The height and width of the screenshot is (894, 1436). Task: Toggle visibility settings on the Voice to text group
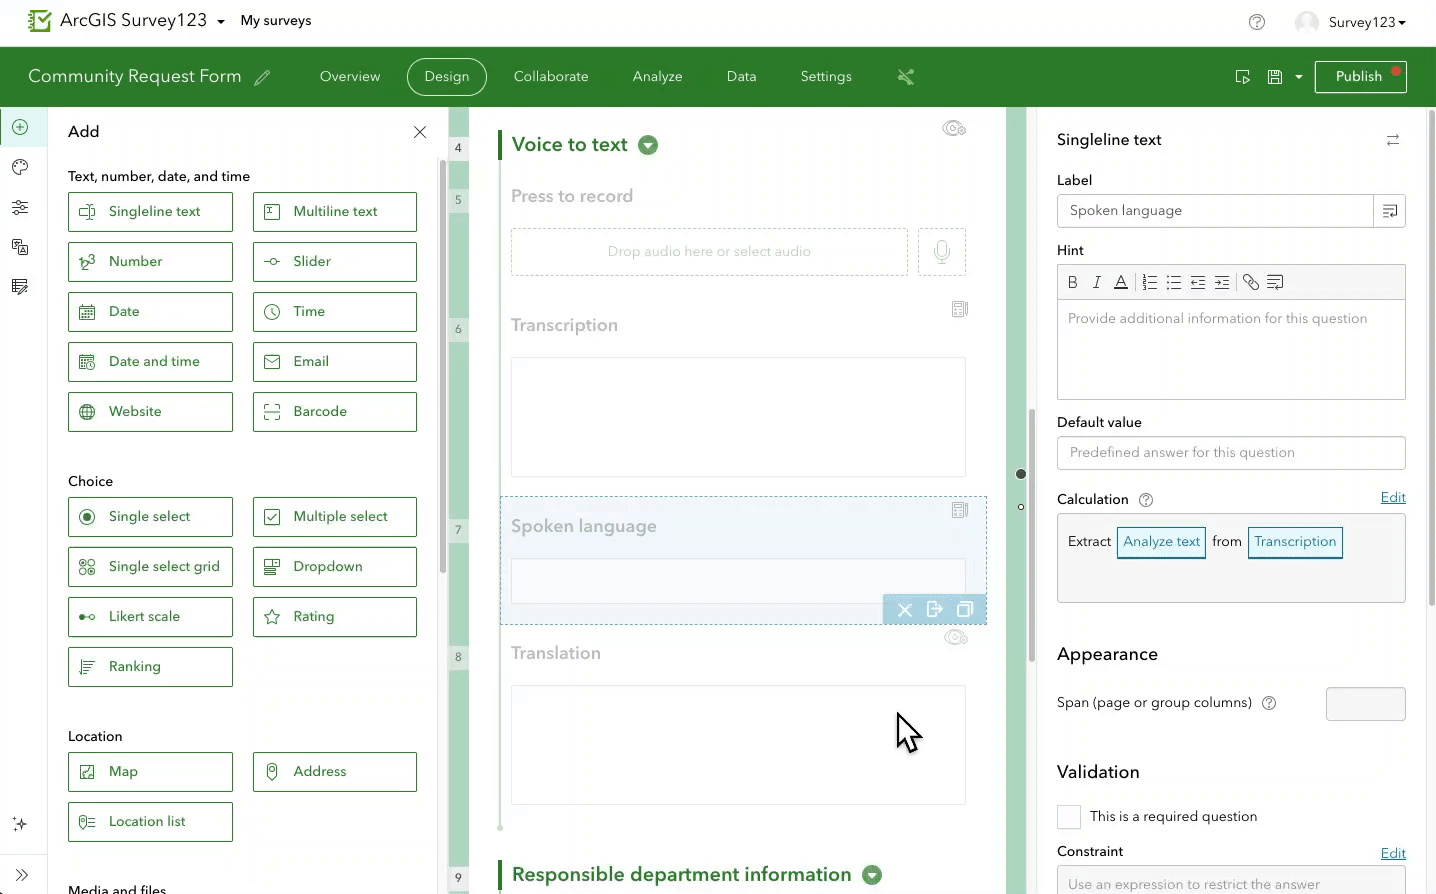pyautogui.click(x=953, y=128)
